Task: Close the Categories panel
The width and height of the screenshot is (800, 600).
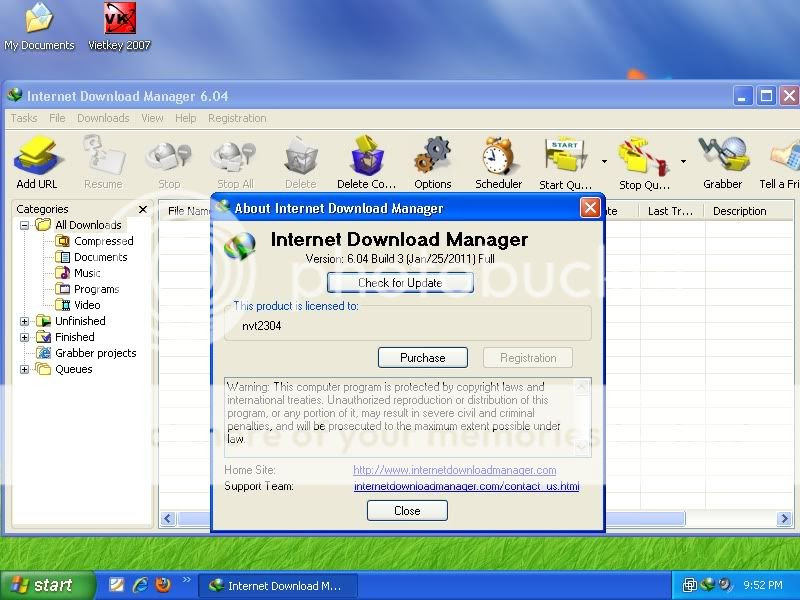Action: pos(143,209)
